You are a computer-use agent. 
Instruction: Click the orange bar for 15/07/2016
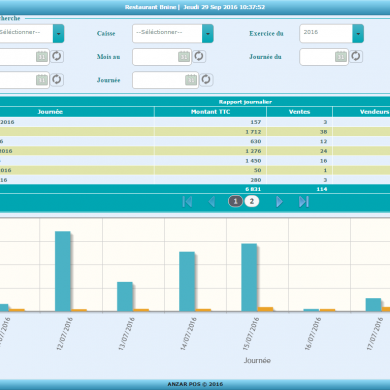click(265, 309)
